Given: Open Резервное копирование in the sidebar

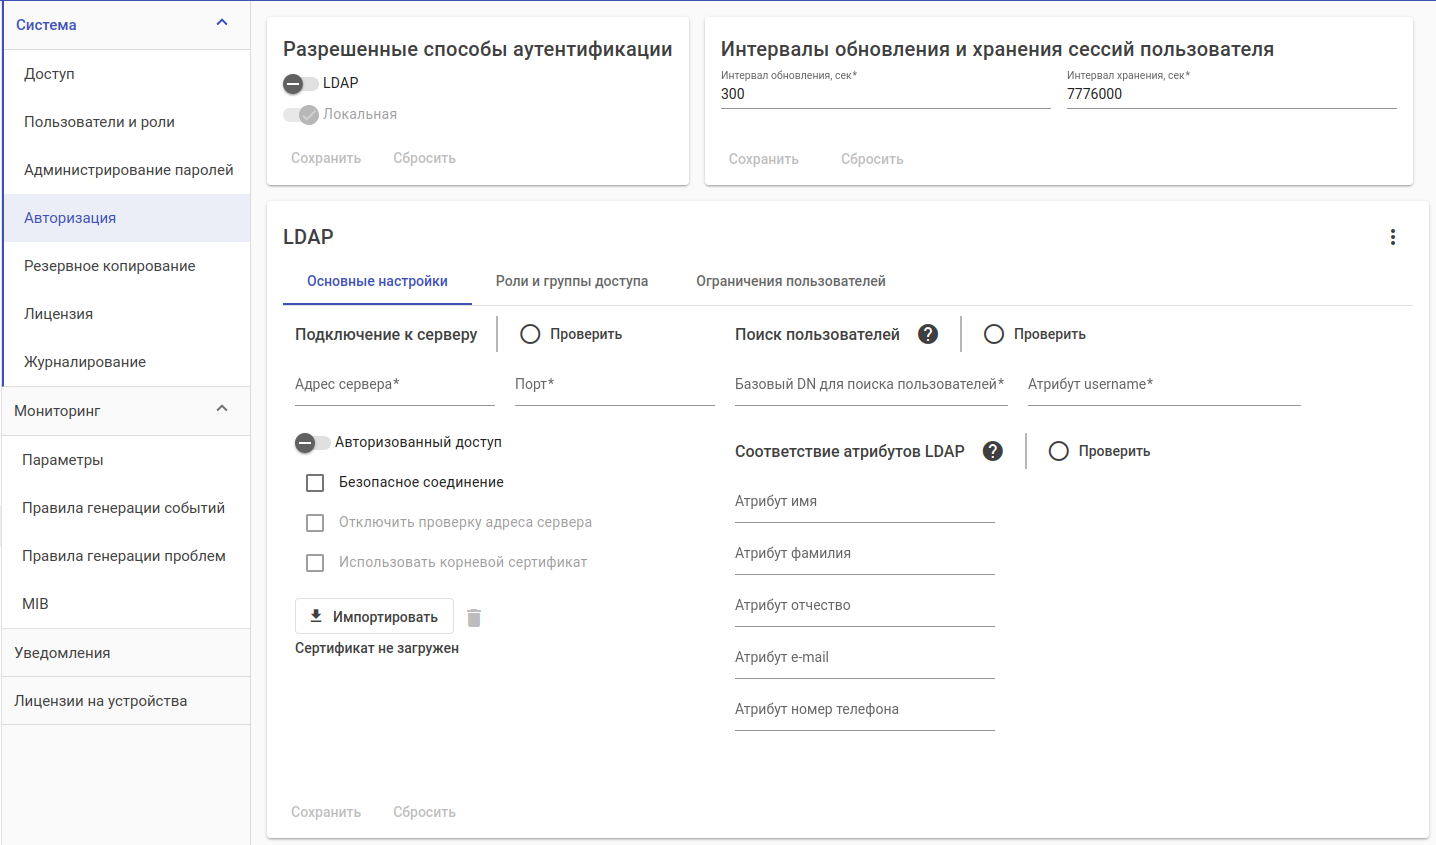Looking at the screenshot, I should click(x=110, y=266).
